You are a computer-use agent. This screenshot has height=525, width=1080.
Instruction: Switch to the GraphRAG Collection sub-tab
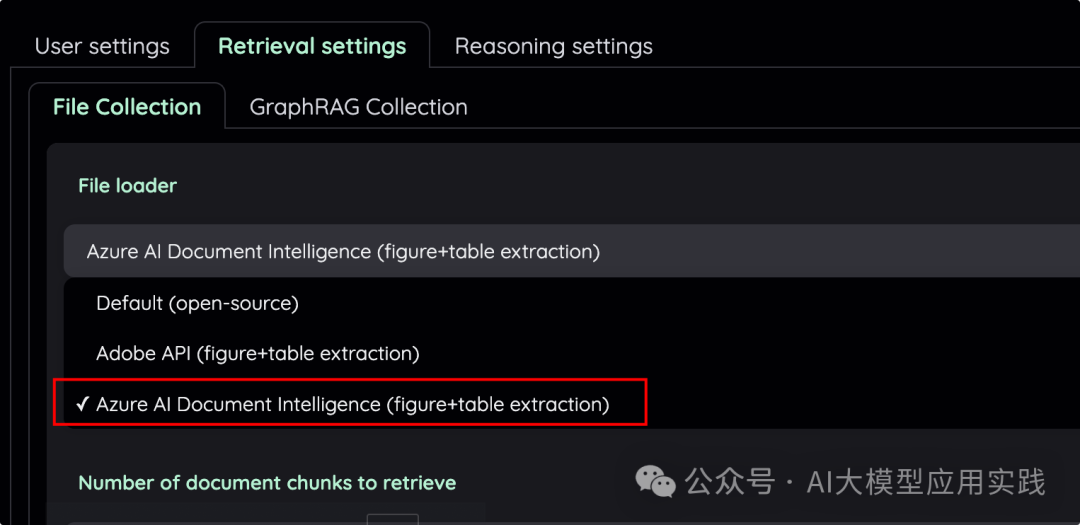click(x=358, y=107)
